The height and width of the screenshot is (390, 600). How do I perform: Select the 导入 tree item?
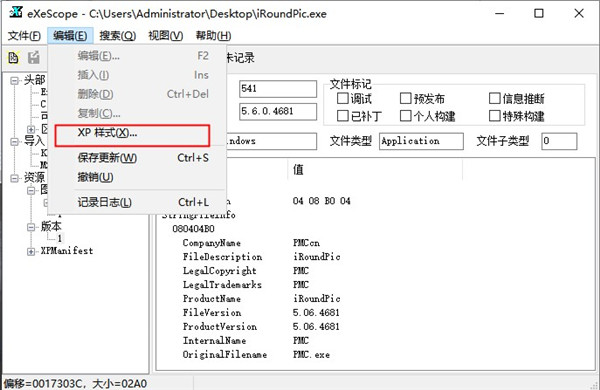(x=34, y=141)
